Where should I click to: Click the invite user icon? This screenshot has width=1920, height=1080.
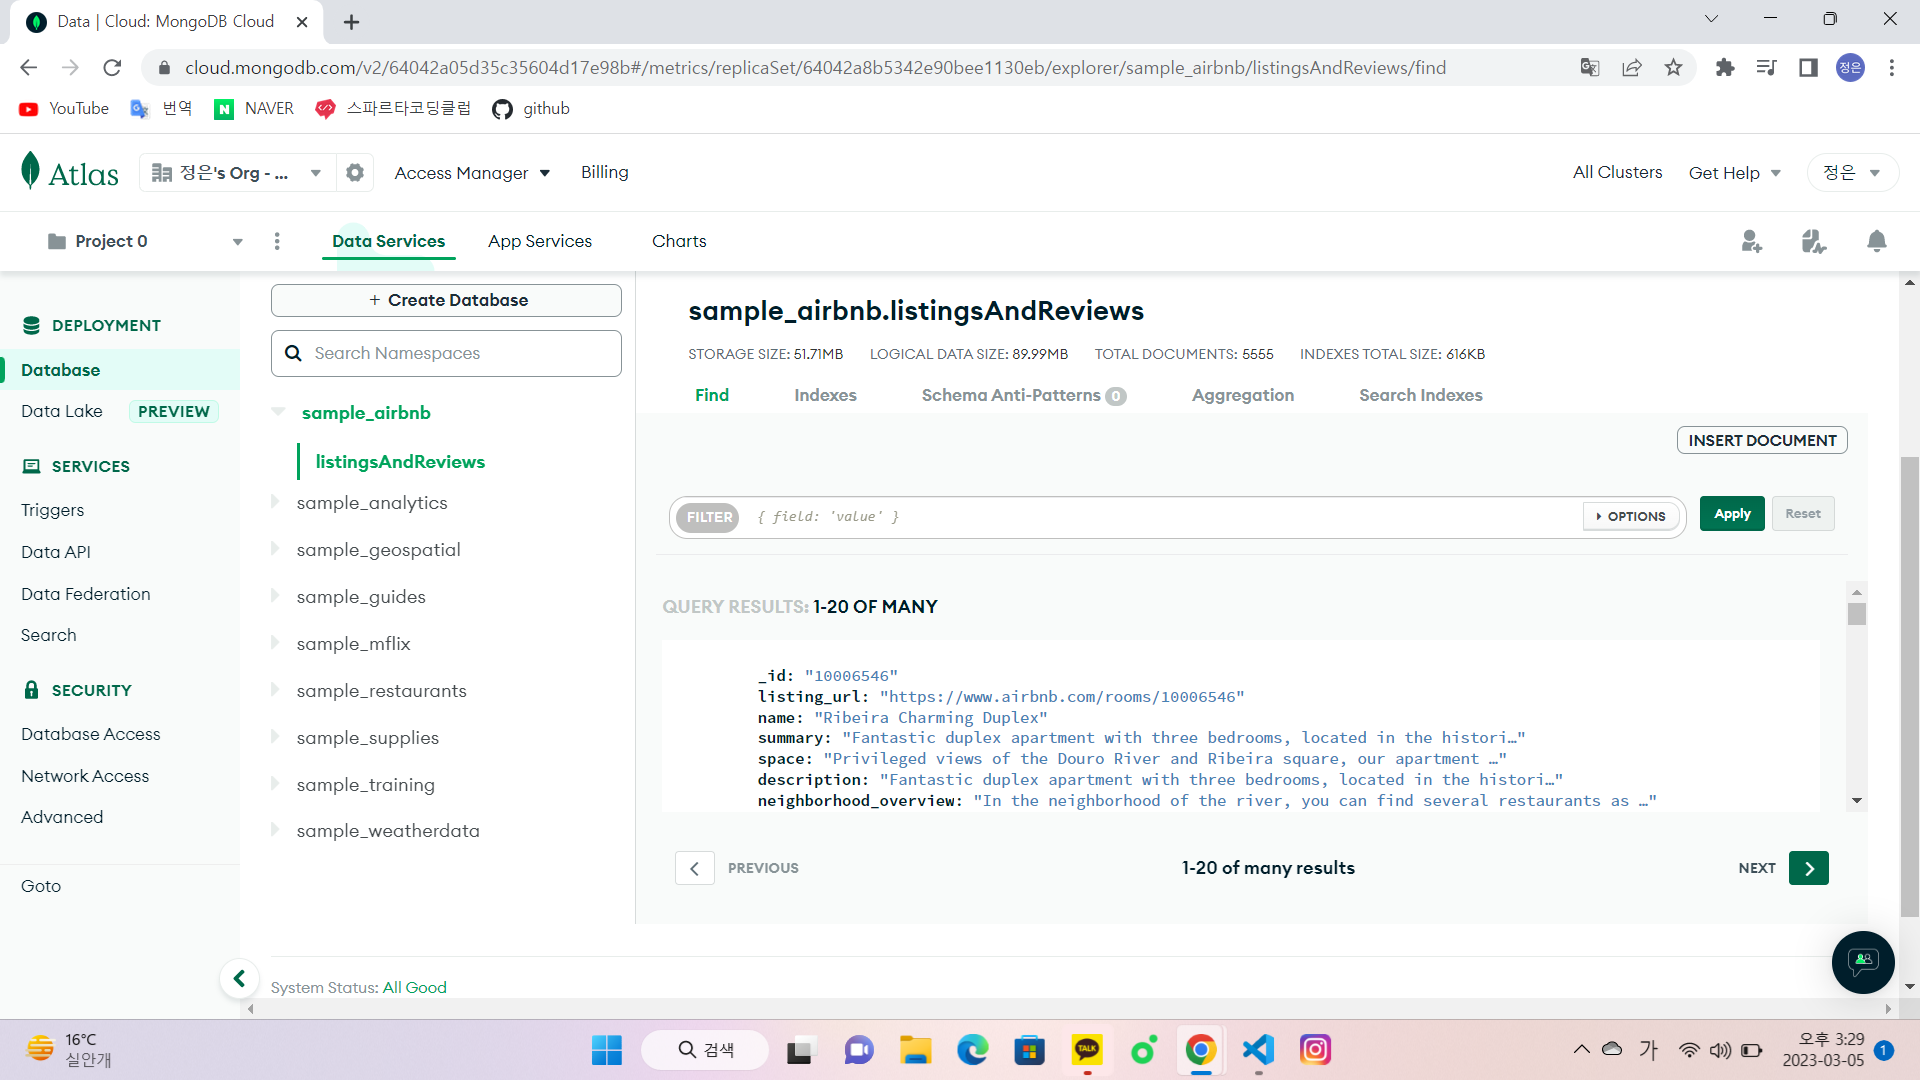(x=1751, y=241)
